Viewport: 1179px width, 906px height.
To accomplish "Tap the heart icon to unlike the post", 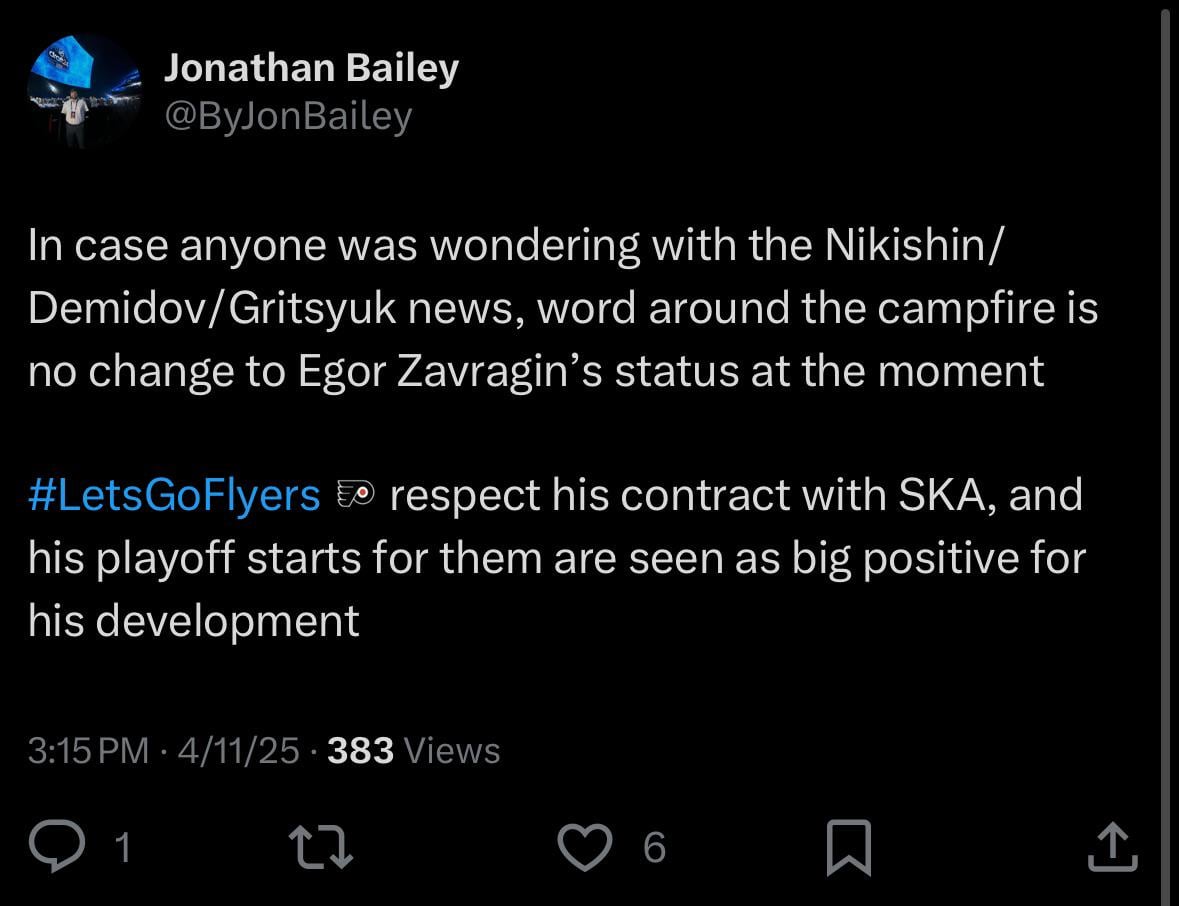I will pyautogui.click(x=584, y=846).
